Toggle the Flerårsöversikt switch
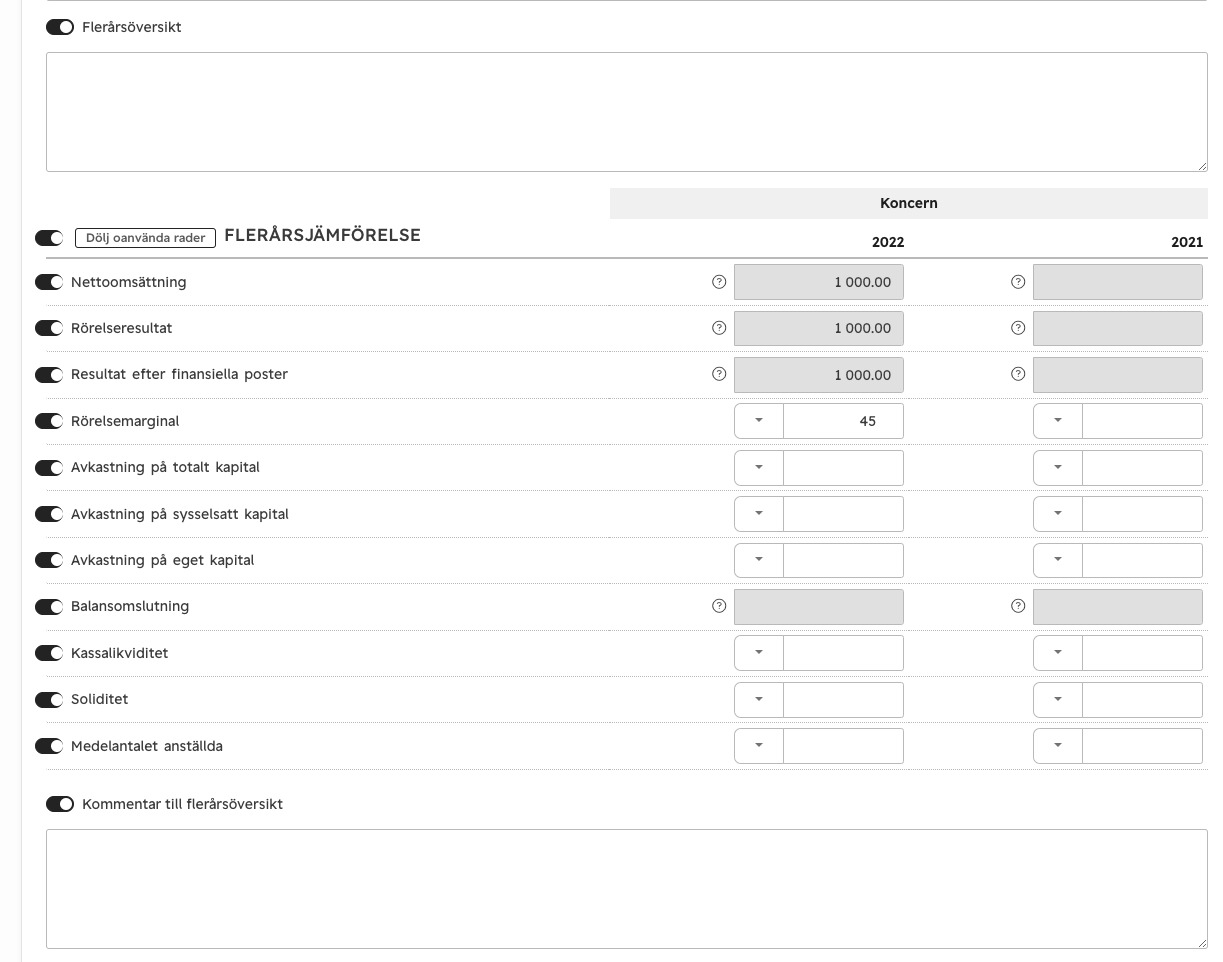Screen dimensions: 1223x962 coord(60,27)
